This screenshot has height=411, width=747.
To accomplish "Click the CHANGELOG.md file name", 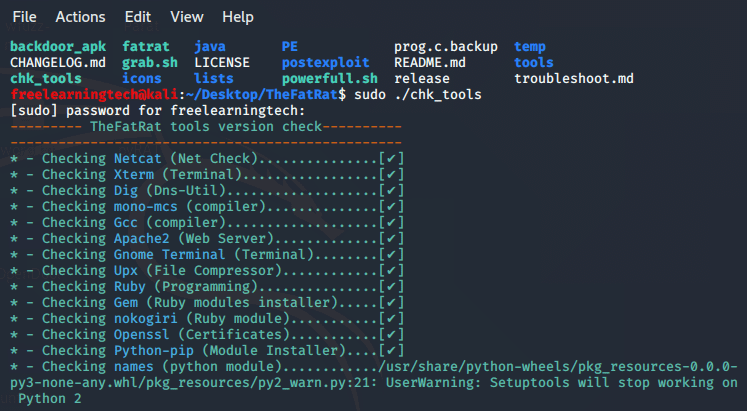I will tap(58, 62).
